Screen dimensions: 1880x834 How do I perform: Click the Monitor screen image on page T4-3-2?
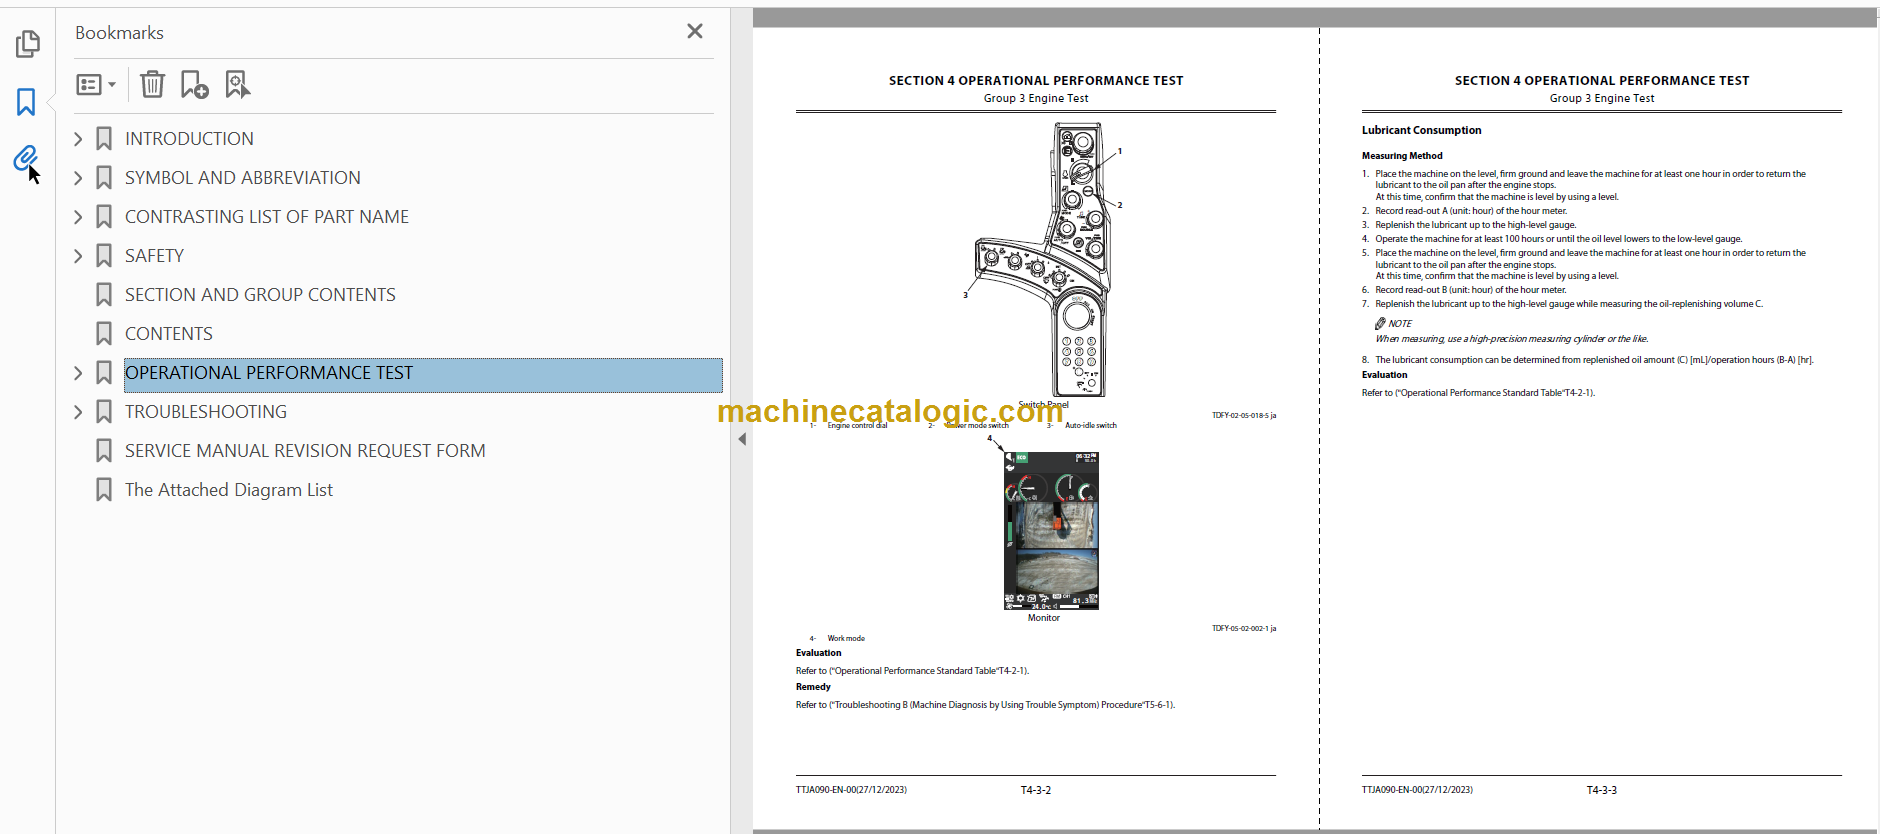(1051, 530)
